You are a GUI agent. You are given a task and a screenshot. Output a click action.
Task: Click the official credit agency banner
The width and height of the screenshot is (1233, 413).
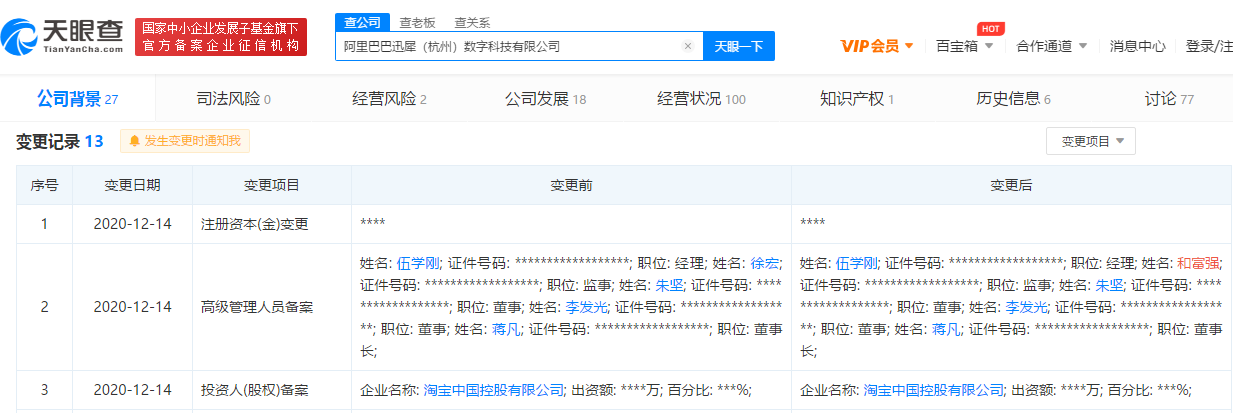pos(221,37)
